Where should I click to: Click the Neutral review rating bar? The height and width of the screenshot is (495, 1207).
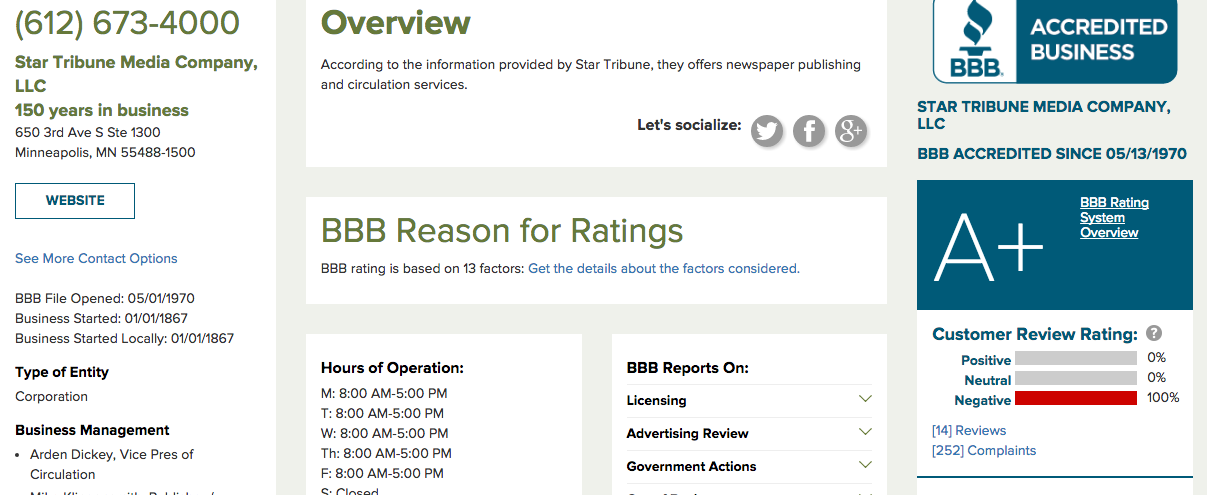click(x=1076, y=378)
